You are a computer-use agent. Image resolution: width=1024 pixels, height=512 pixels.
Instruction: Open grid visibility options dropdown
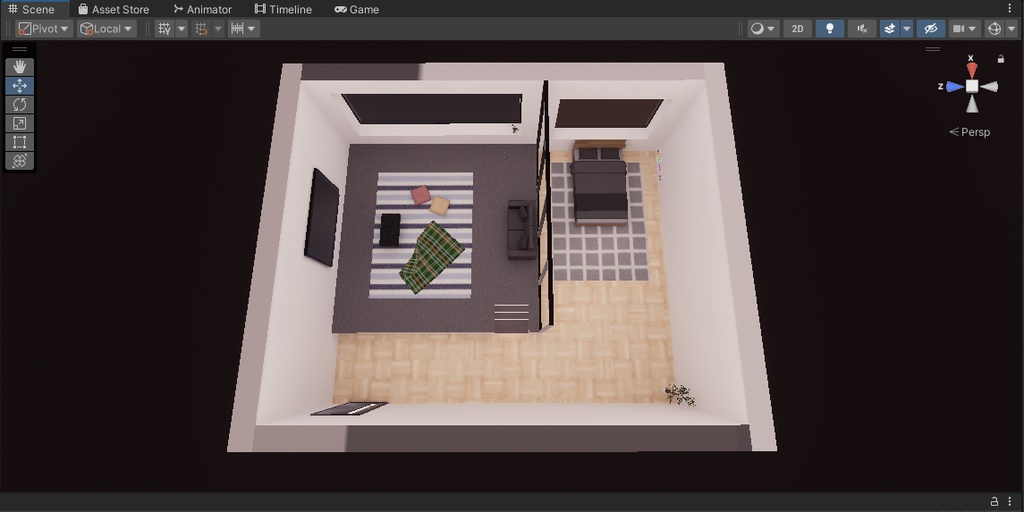(x=182, y=29)
